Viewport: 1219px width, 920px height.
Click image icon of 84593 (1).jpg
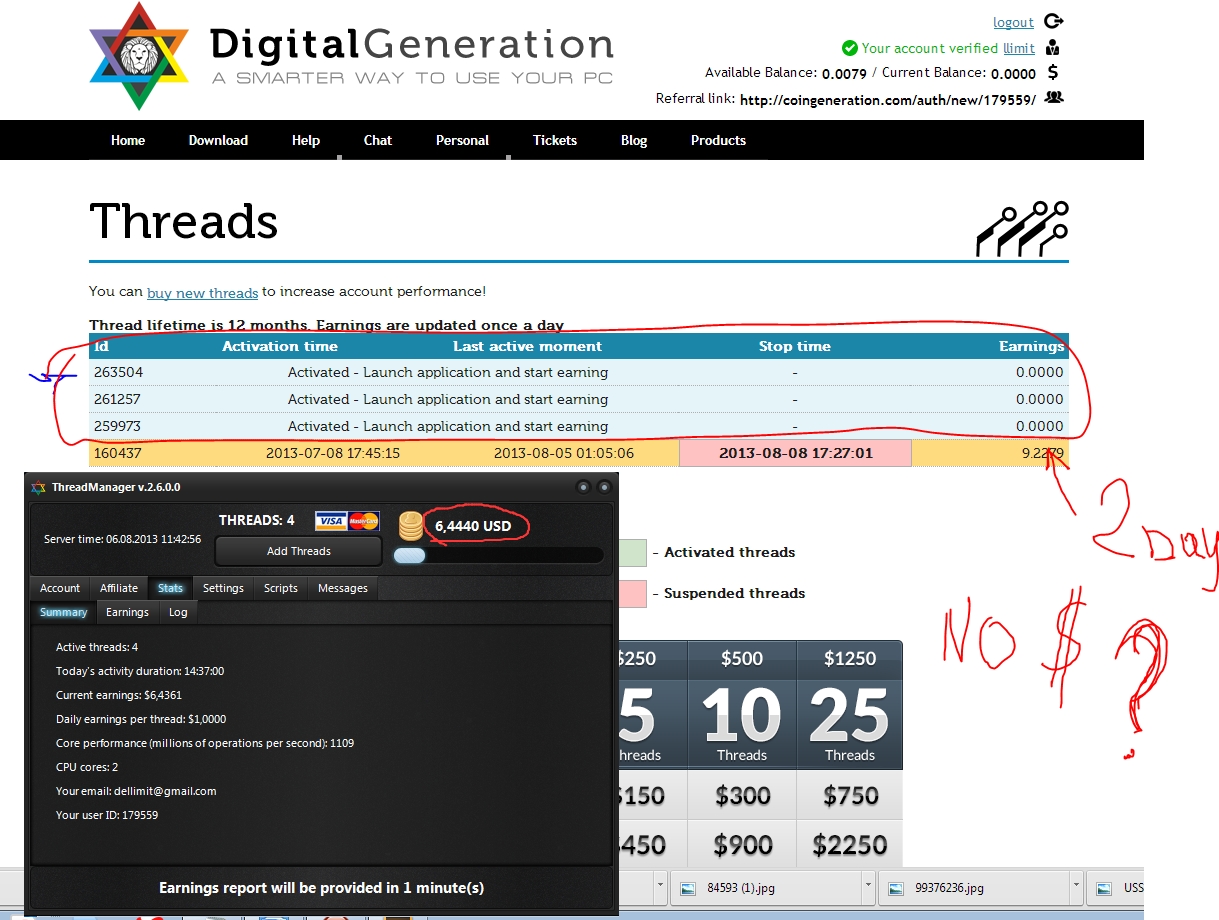point(687,887)
